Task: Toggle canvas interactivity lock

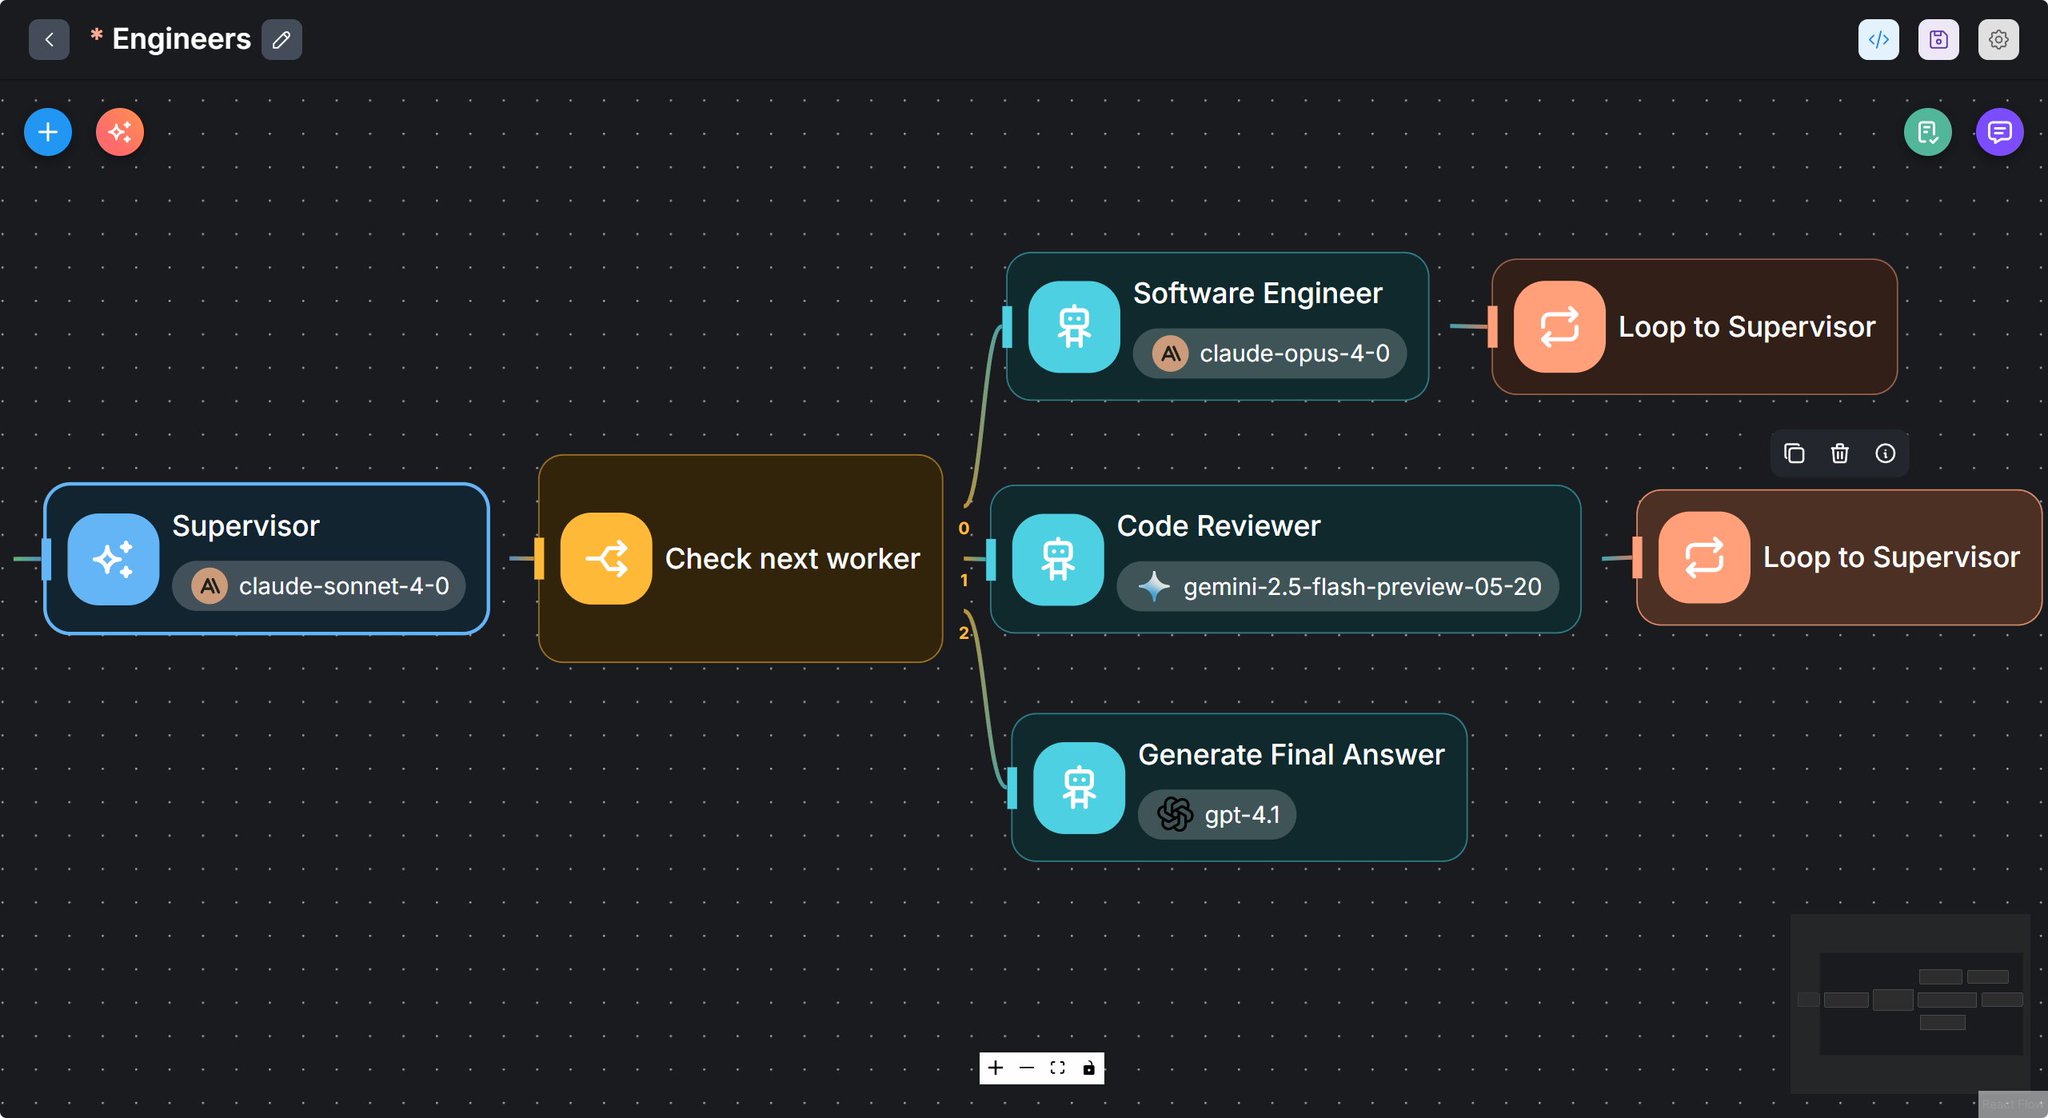Action: pos(1088,1068)
